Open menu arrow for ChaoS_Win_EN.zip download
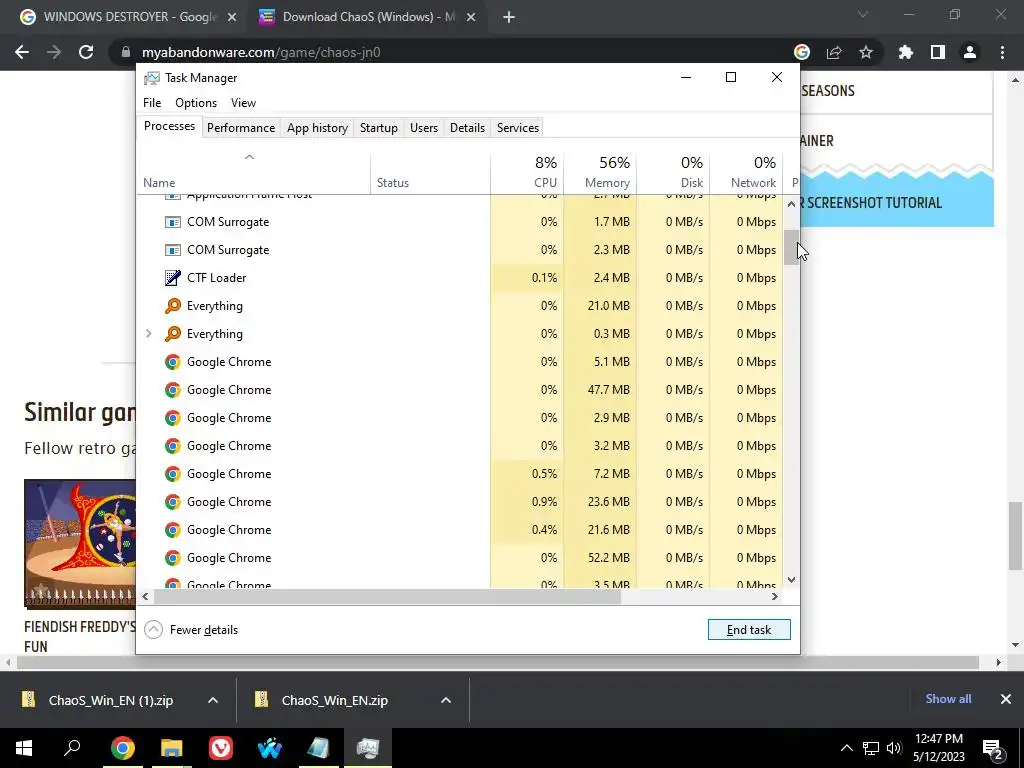The width and height of the screenshot is (1024, 768). click(x=446, y=700)
